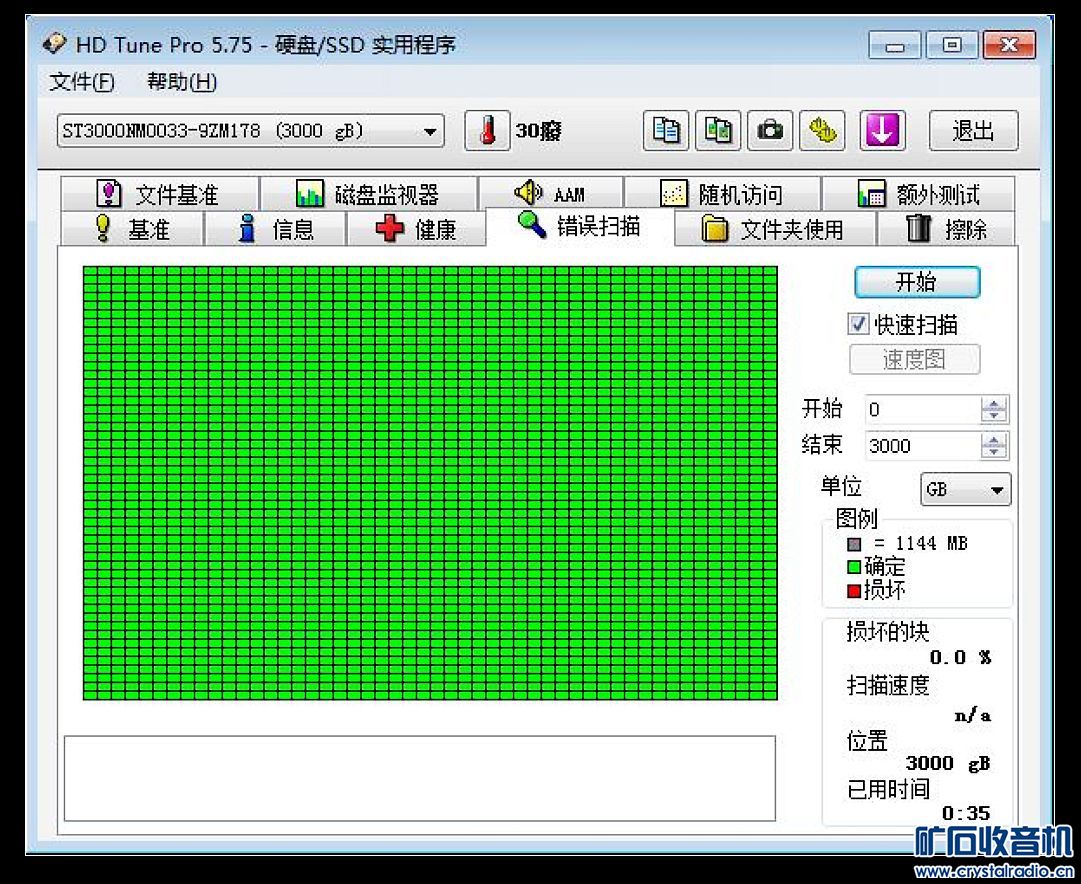The image size is (1081, 884).
Task: Open the AAM tab
Action: 551,194
